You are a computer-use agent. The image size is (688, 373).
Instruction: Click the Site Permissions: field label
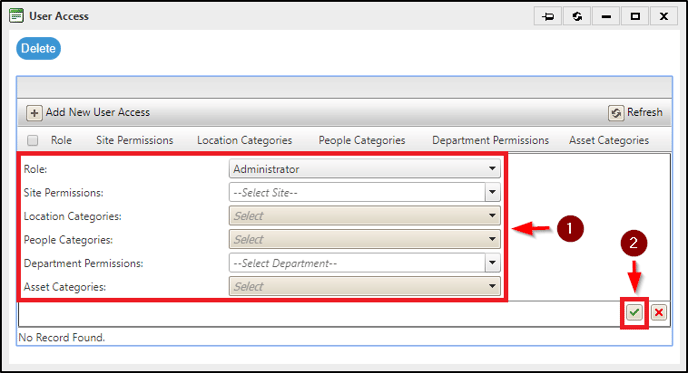[x=64, y=193]
